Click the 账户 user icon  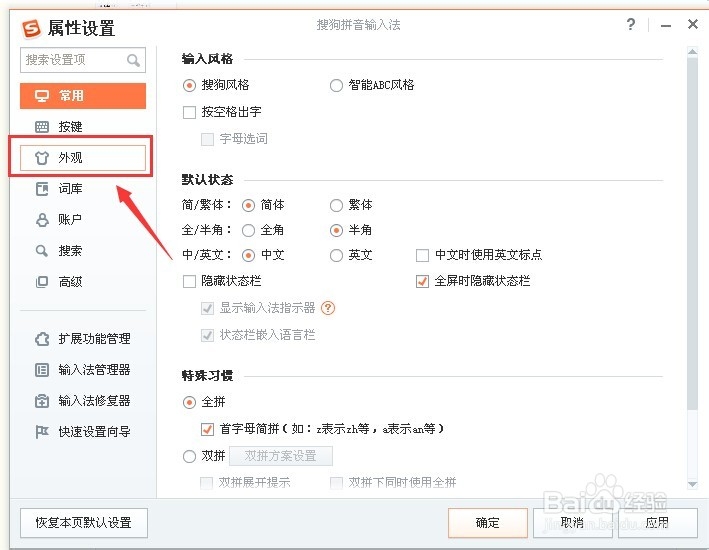(x=42, y=220)
